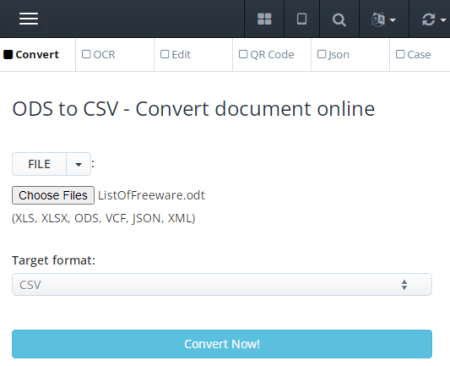Click the grid apps icon
Screen dimensions: 450x366
click(x=264, y=19)
